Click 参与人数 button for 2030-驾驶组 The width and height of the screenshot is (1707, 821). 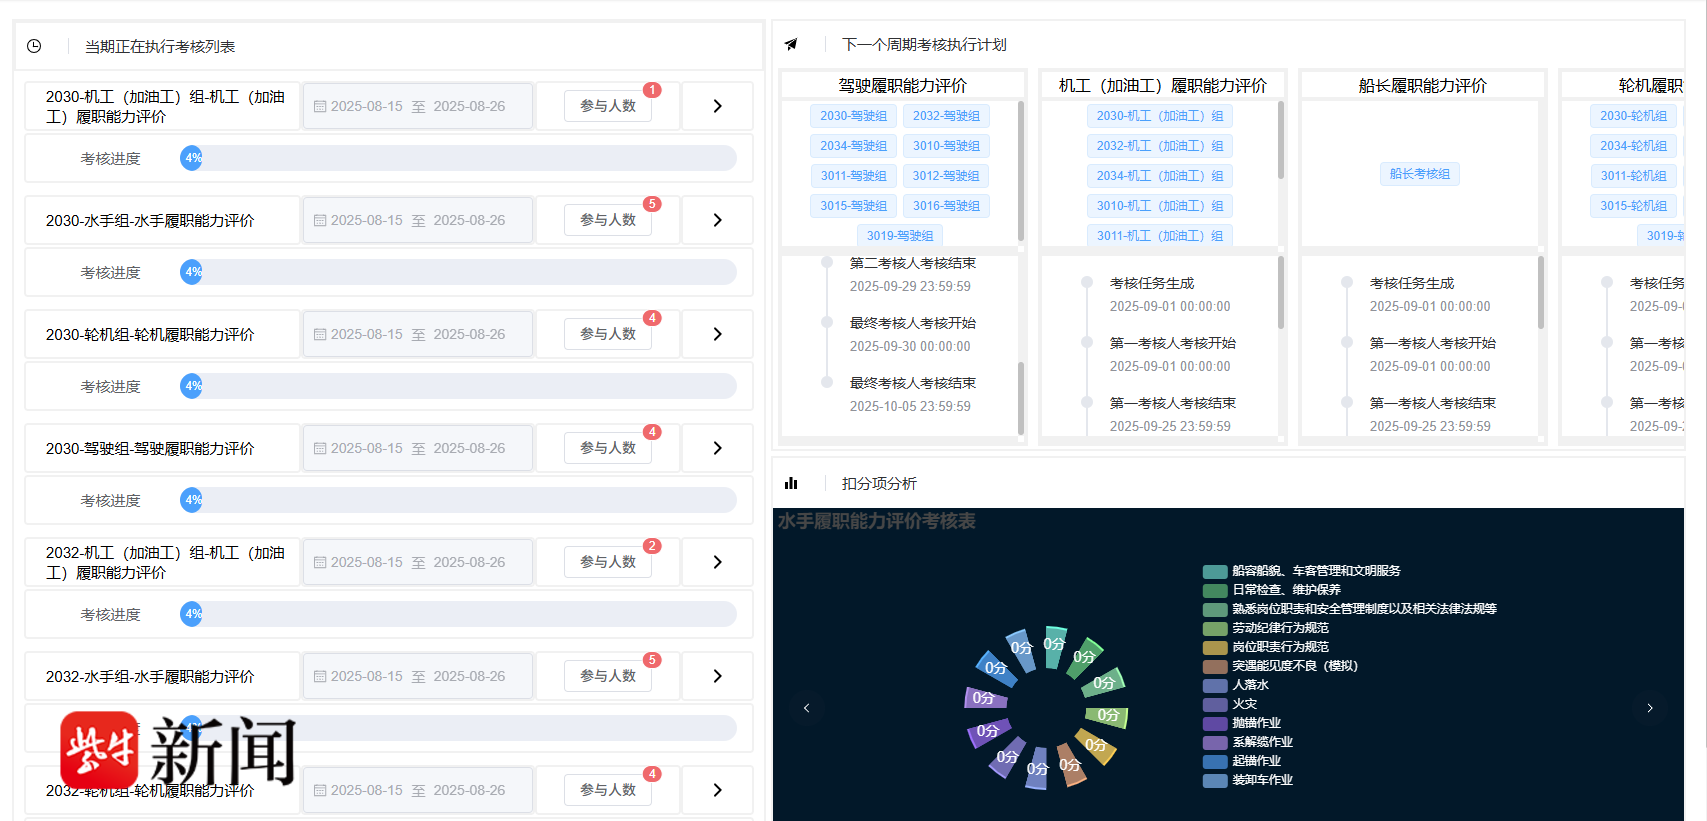click(x=608, y=448)
